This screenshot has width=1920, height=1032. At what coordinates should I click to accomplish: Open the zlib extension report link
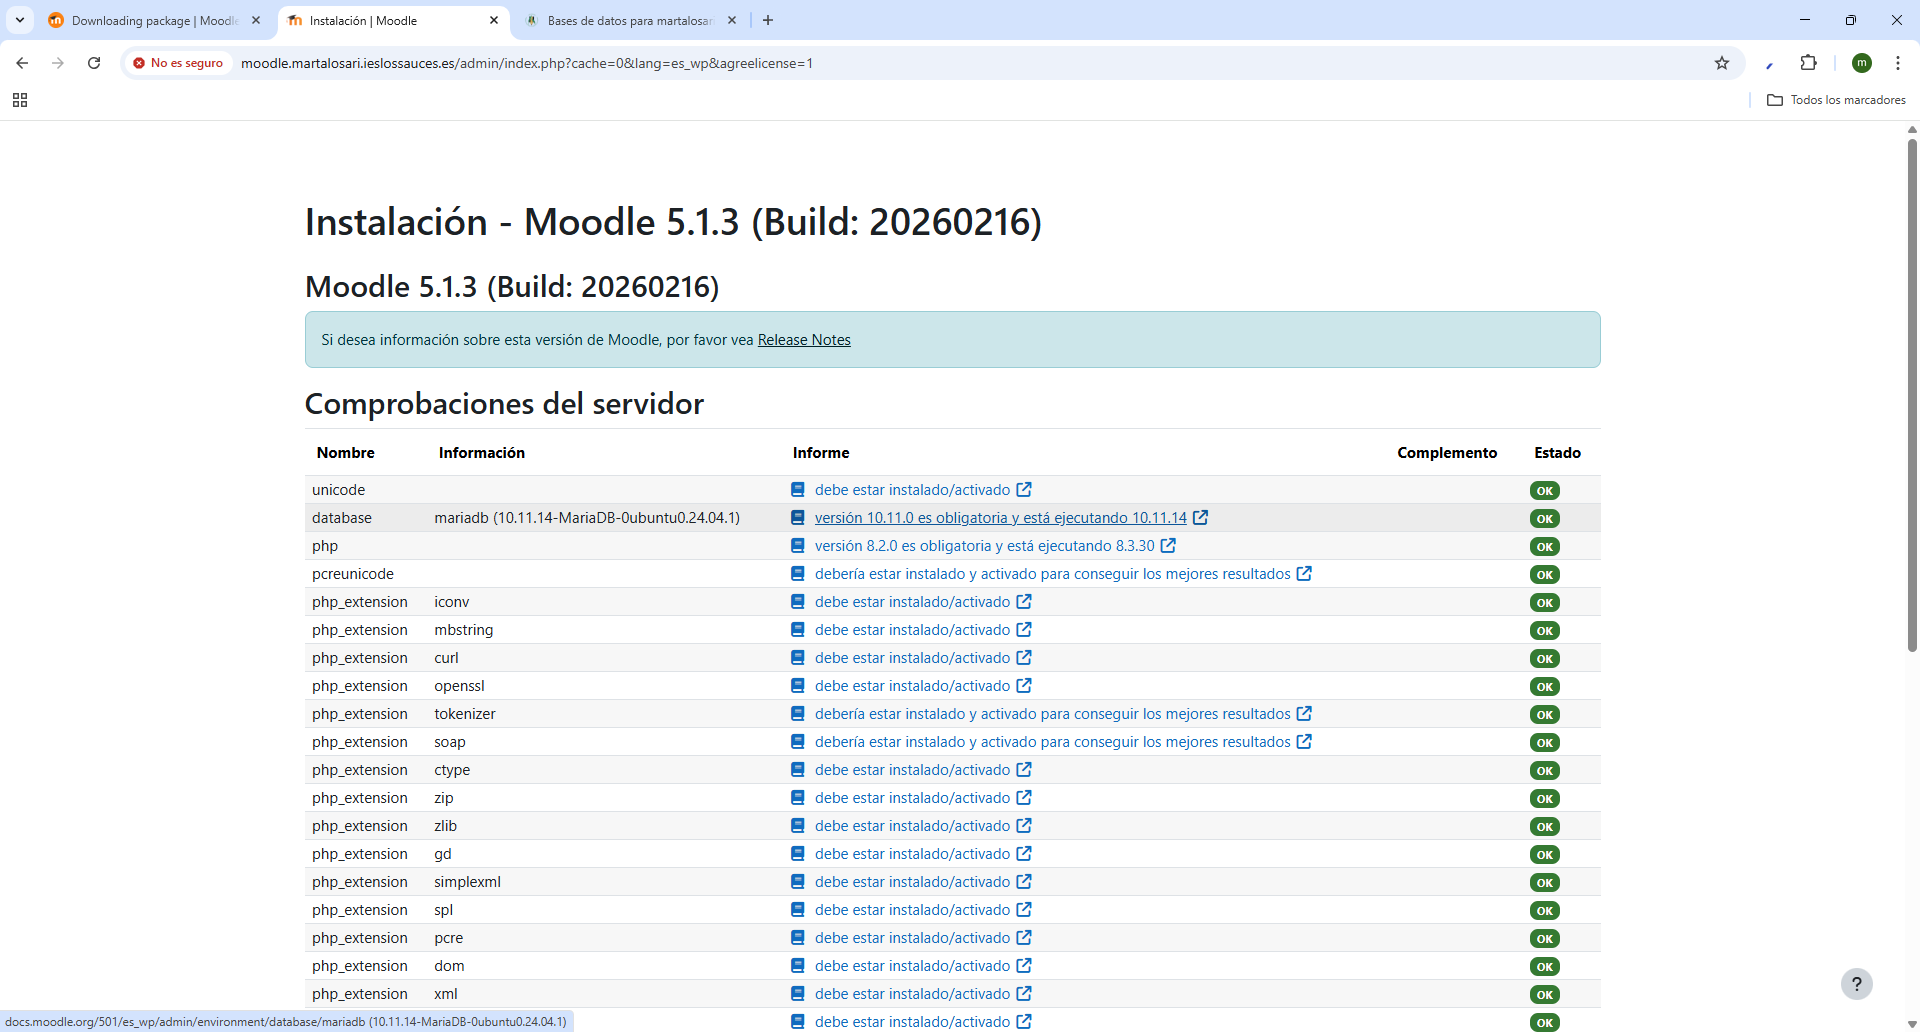tap(912, 826)
